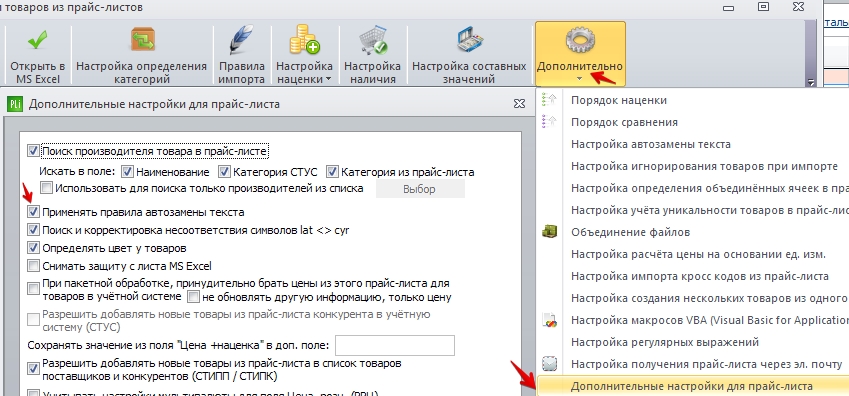The image size is (849, 396).
Task: Enable При пакетной обработке forced prices checkbox
Action: (34, 288)
